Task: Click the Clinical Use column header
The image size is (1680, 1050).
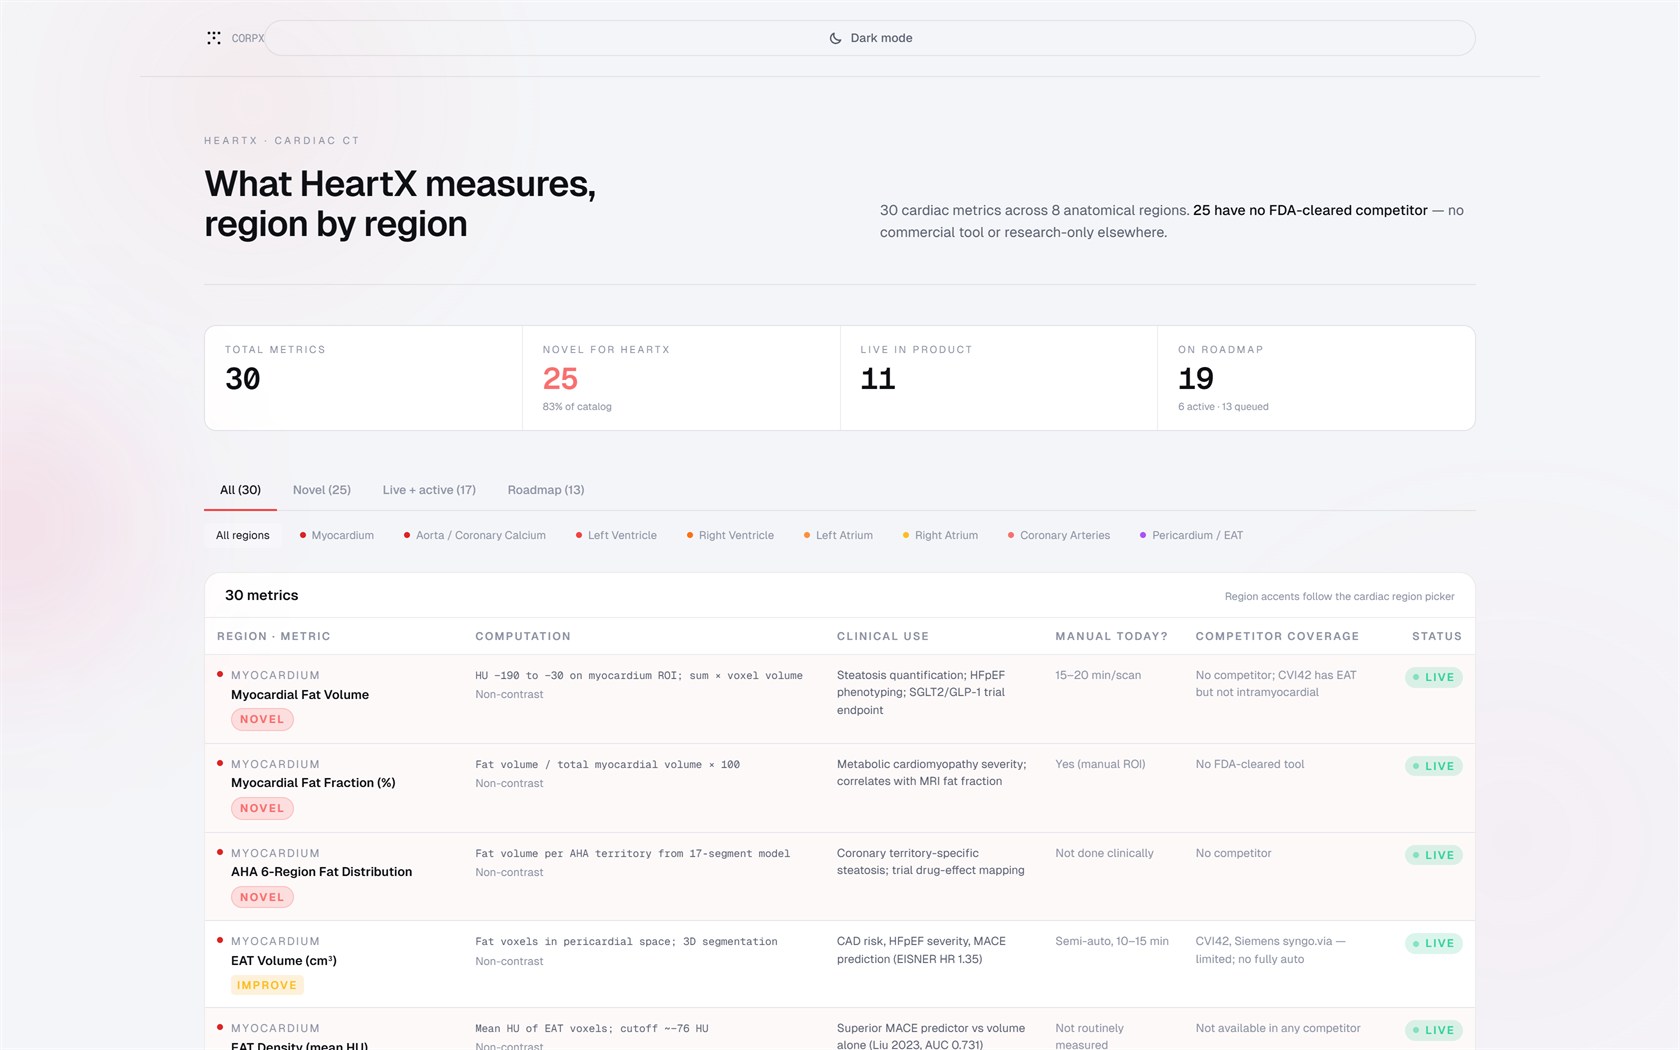Action: point(883,636)
